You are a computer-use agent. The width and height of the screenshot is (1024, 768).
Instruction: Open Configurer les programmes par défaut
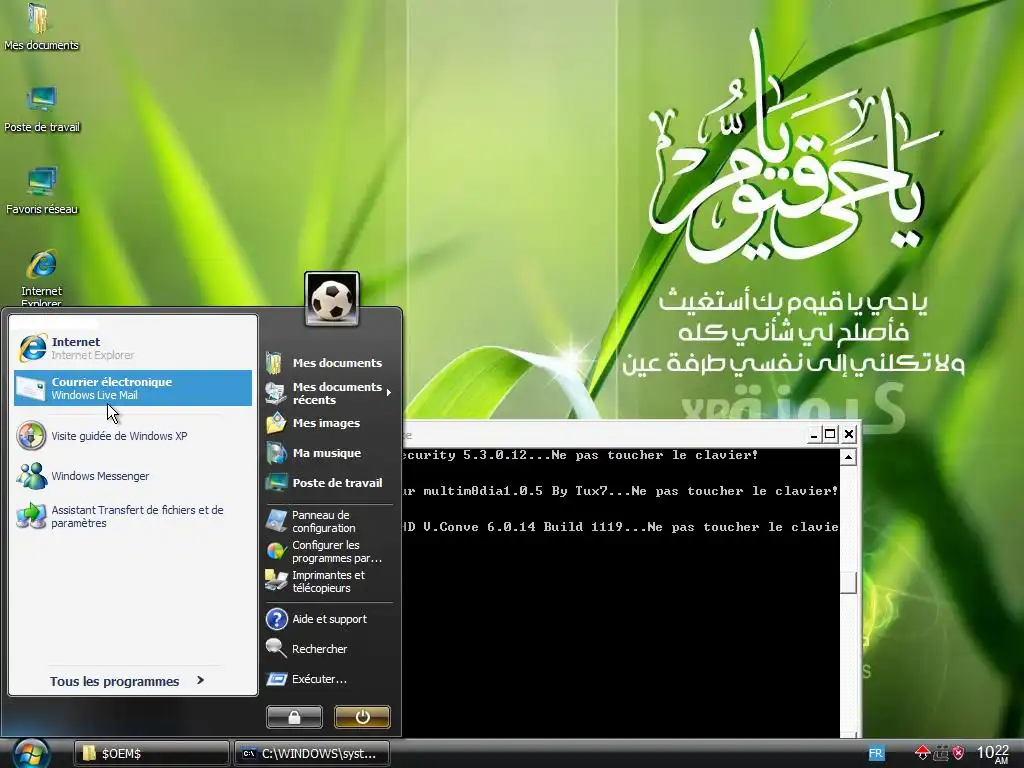pyautogui.click(x=328, y=551)
